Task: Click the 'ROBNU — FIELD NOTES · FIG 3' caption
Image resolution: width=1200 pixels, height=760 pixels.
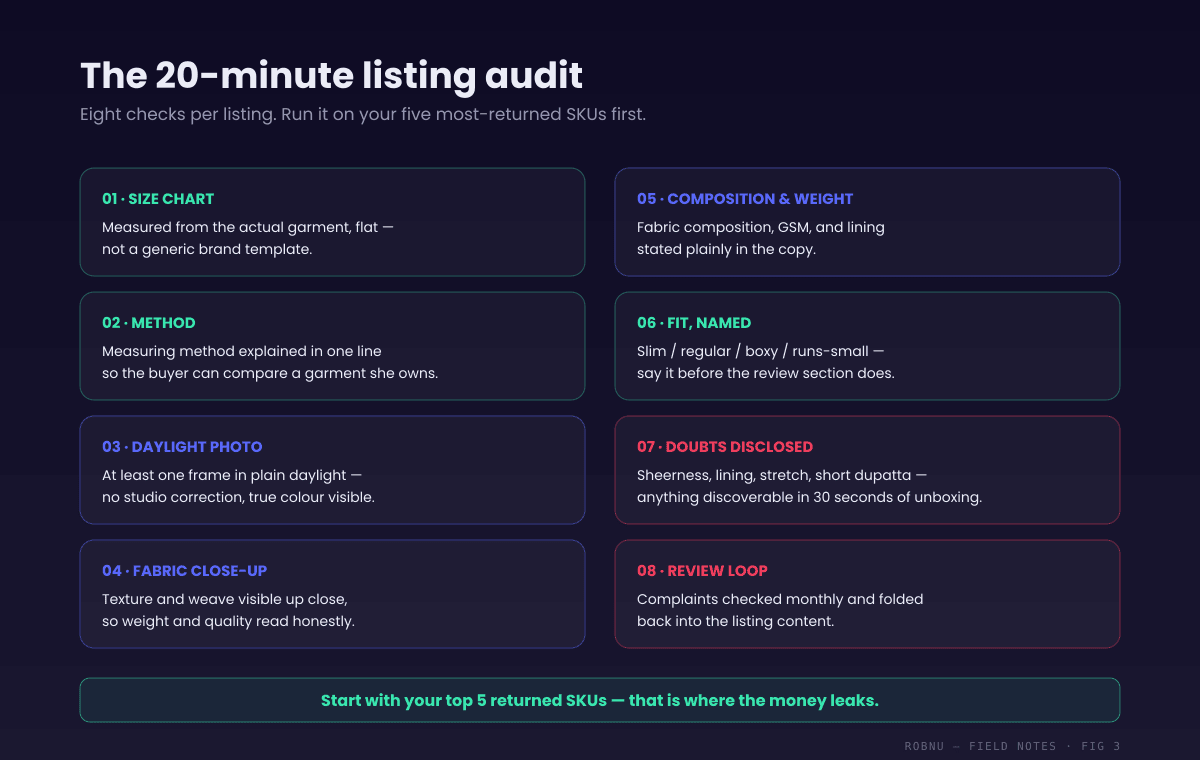Action: click(1012, 746)
